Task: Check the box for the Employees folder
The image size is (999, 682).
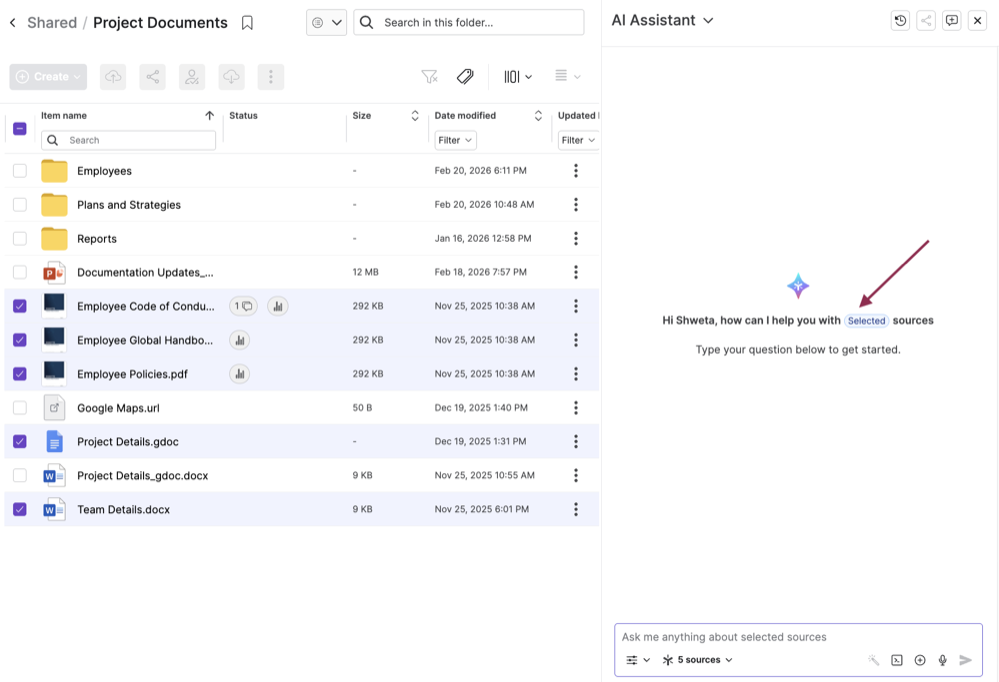Action: click(20, 171)
